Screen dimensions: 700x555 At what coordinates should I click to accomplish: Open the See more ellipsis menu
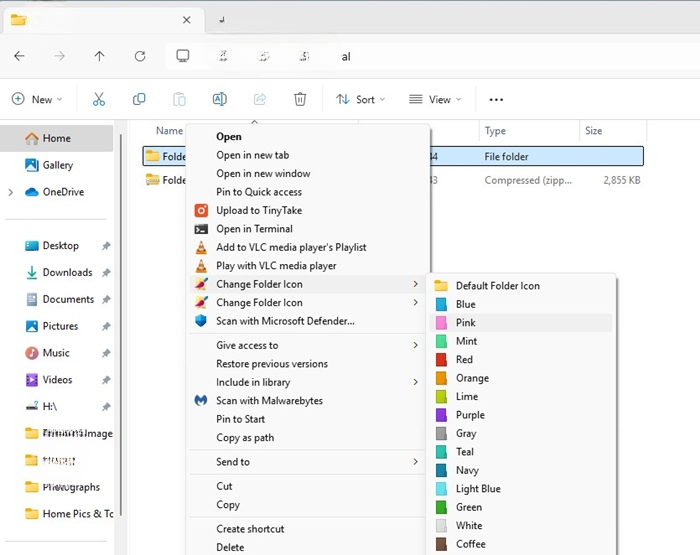496,100
